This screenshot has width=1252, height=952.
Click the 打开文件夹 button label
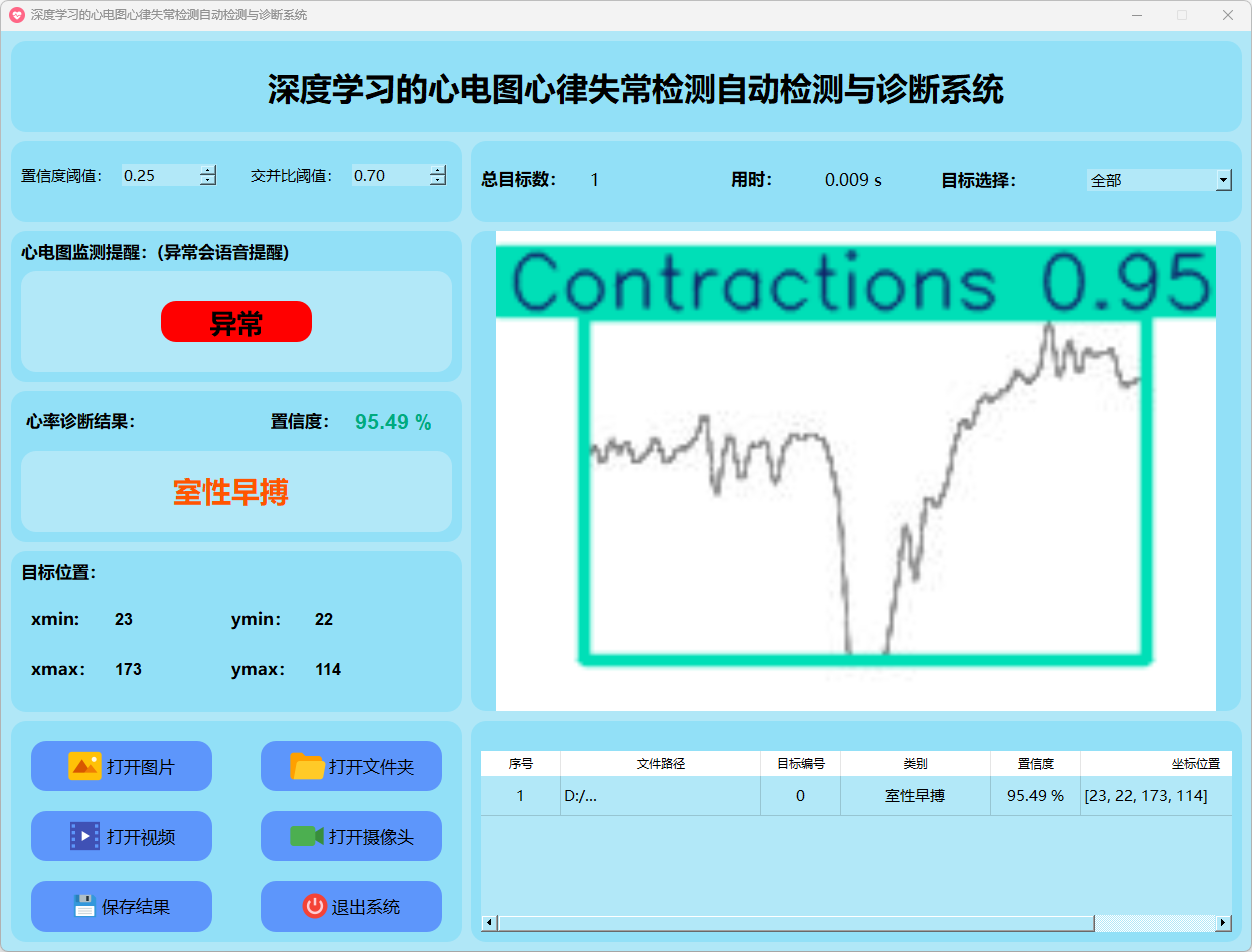pos(371,767)
